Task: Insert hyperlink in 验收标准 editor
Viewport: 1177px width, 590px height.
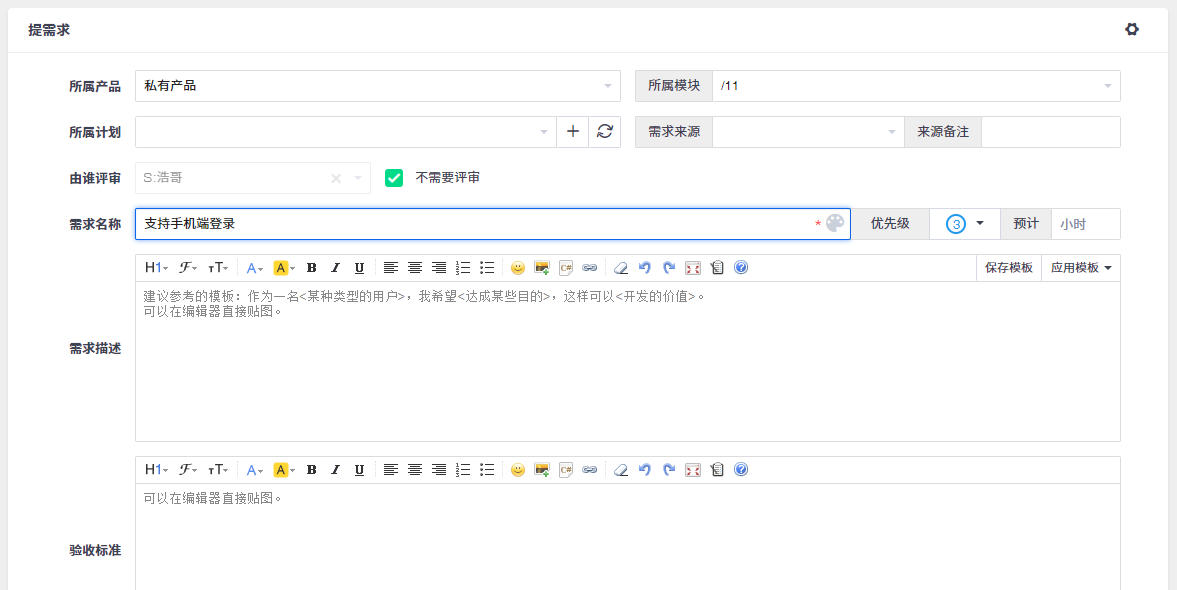Action: pos(590,469)
